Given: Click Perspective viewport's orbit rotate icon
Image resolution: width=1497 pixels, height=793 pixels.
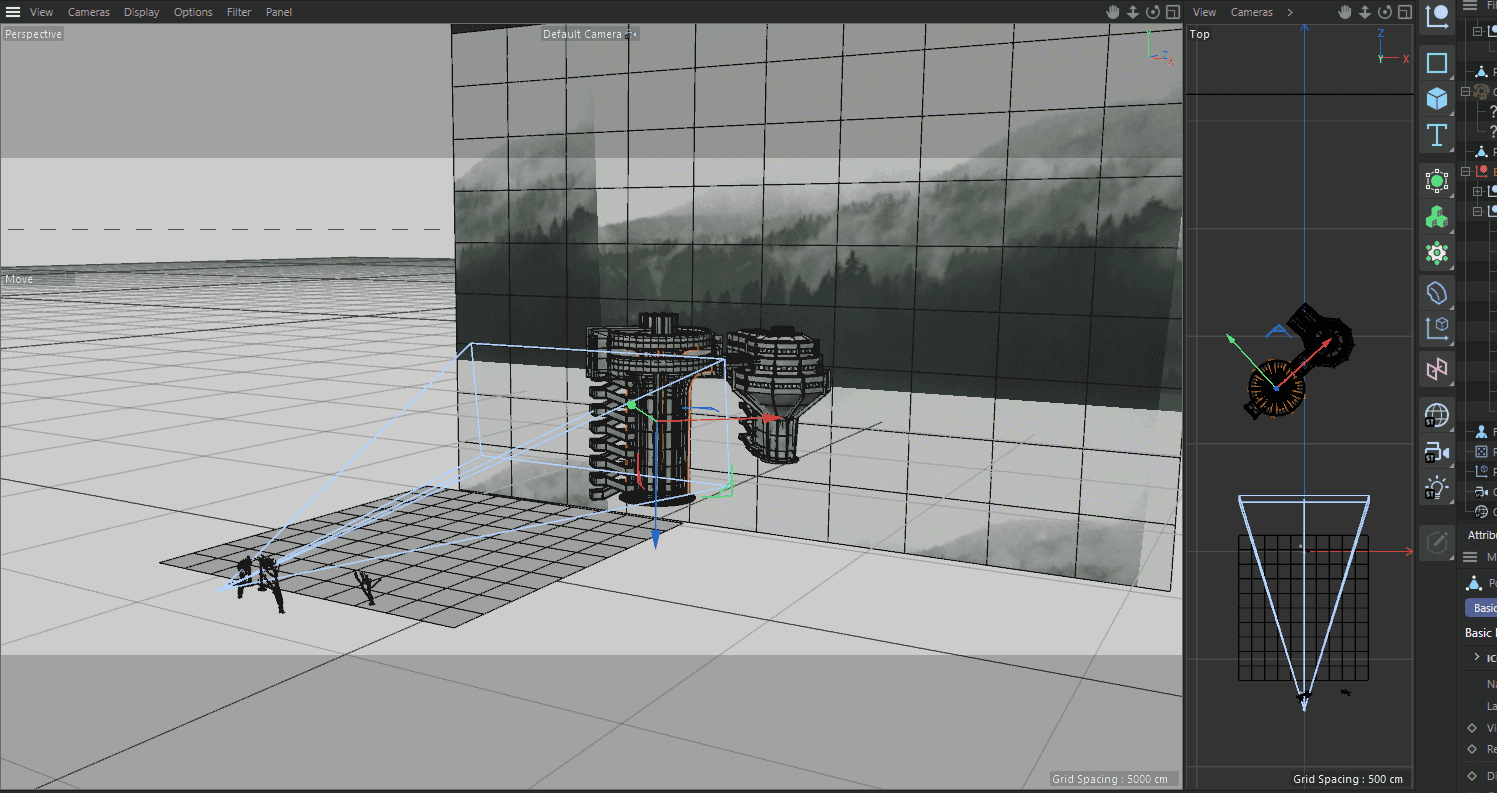Looking at the screenshot, I should click(x=1153, y=12).
